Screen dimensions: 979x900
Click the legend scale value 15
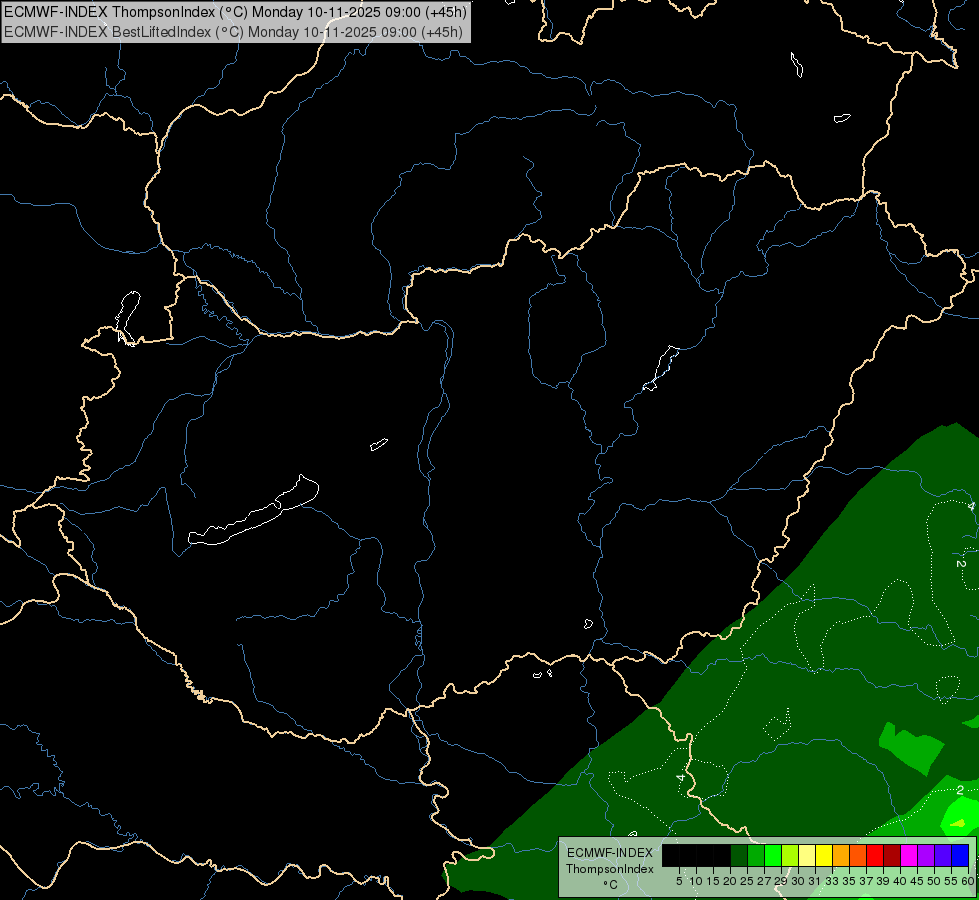(713, 881)
